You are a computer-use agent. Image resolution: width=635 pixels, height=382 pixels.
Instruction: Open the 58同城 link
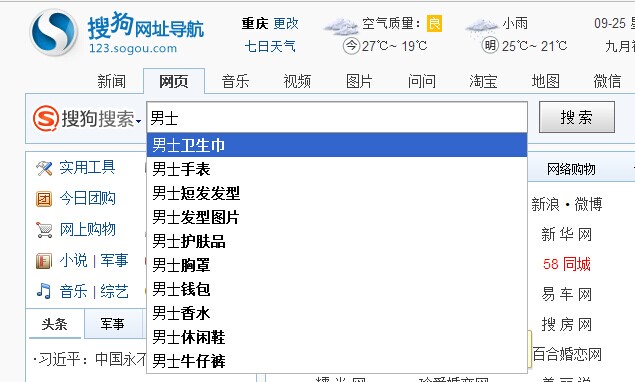[567, 265]
